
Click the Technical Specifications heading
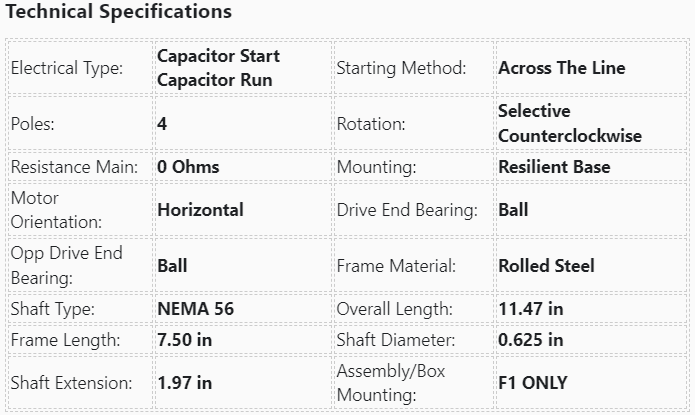click(x=119, y=13)
